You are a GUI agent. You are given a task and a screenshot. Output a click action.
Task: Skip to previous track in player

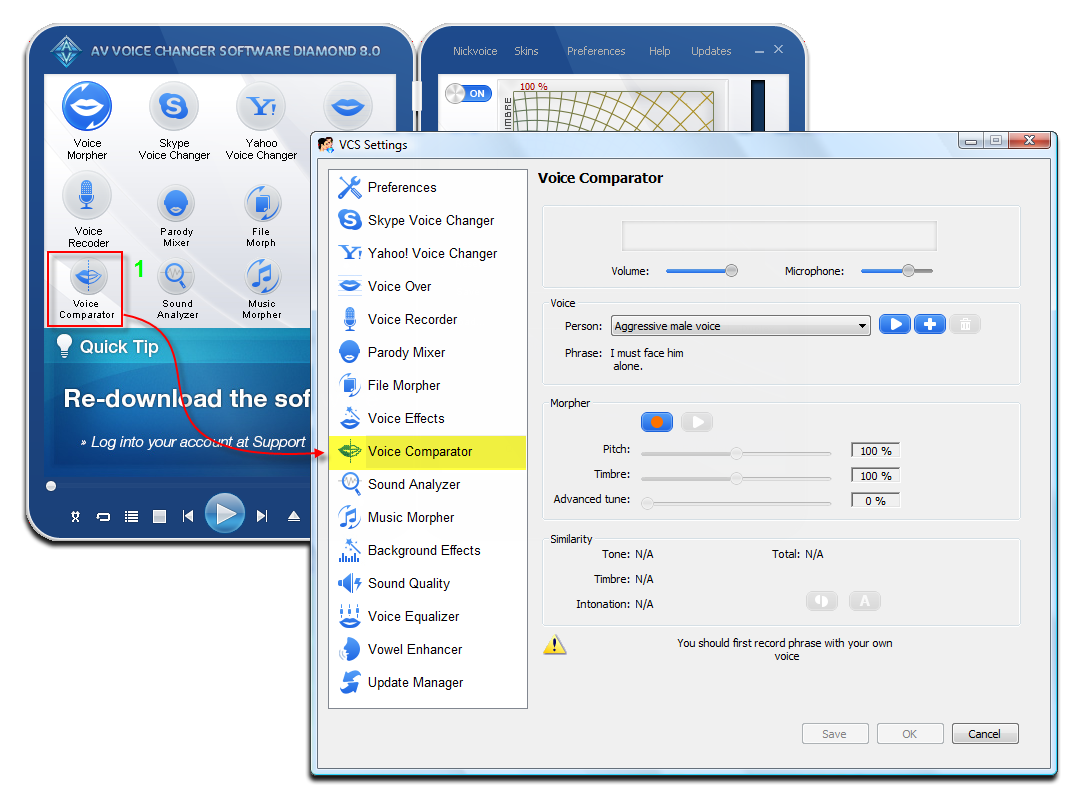click(188, 516)
